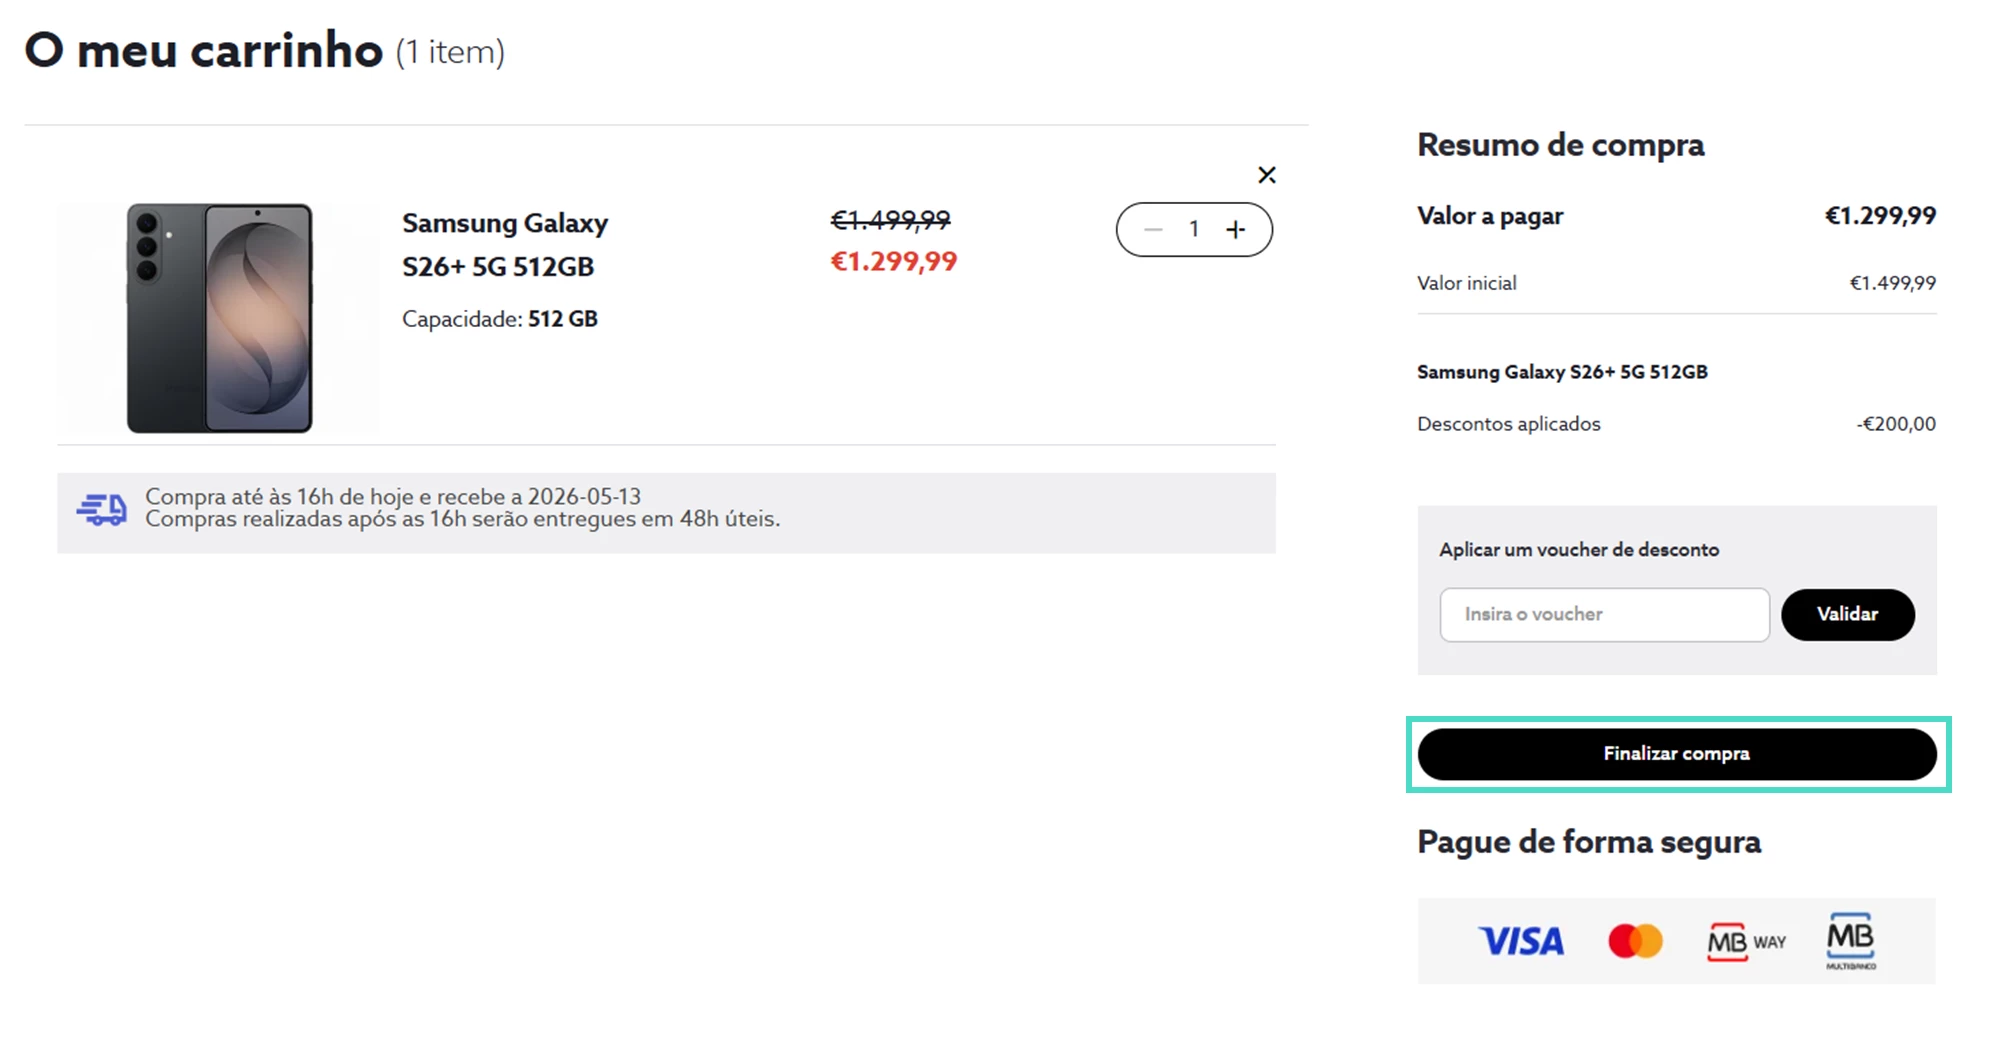Click Samsung Galaxy S26+ in purchase summary

[x=1562, y=372]
